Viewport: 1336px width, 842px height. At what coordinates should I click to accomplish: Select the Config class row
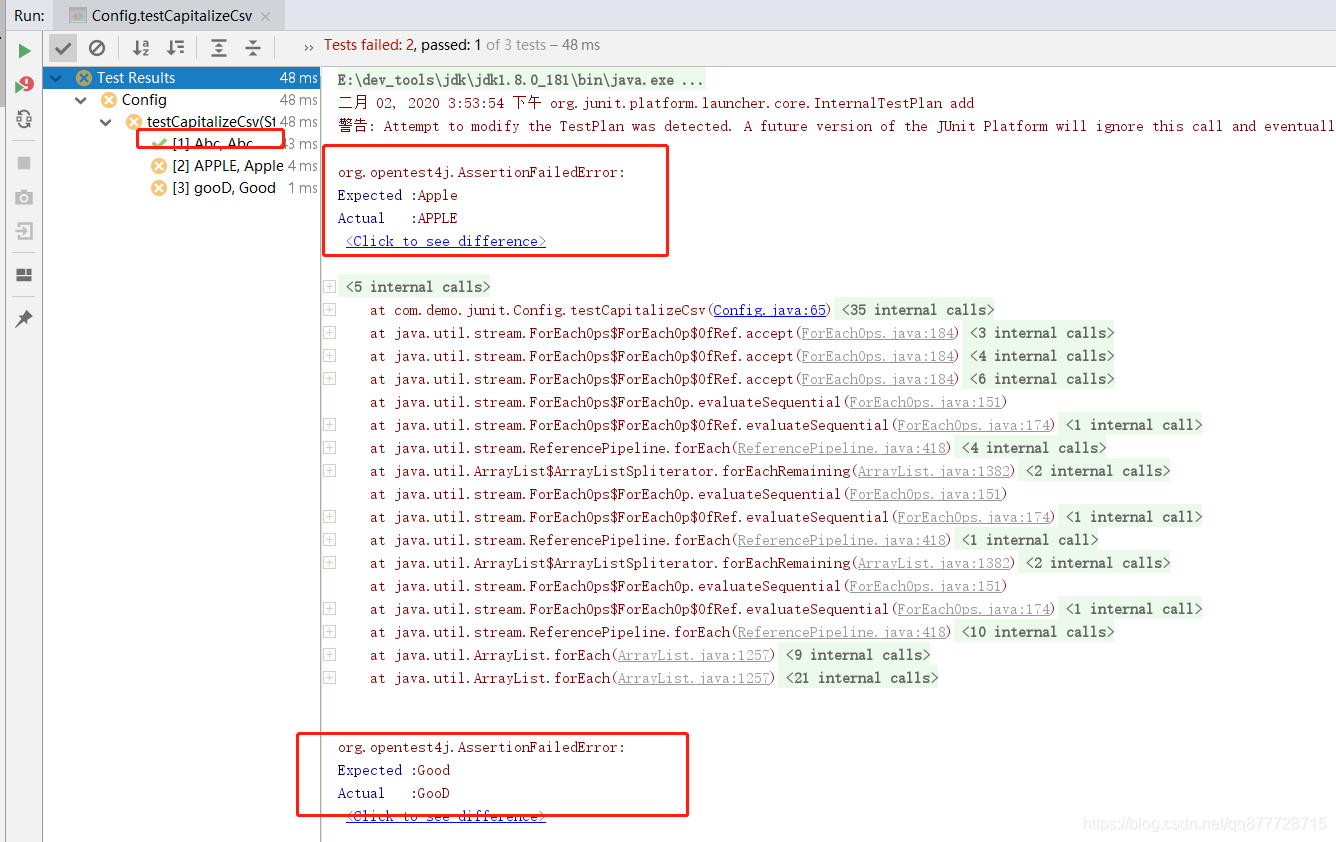pos(182,100)
